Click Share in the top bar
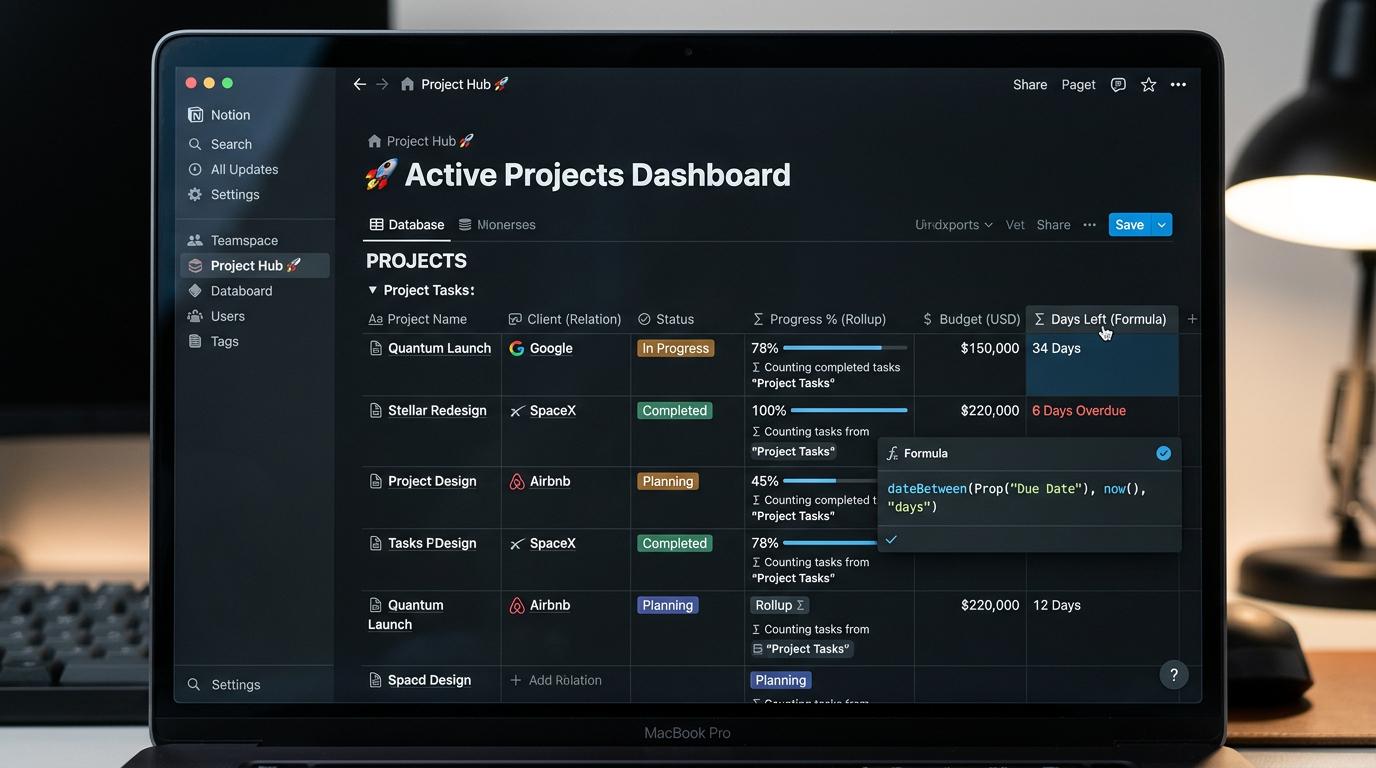This screenshot has height=768, width=1376. 1030,85
